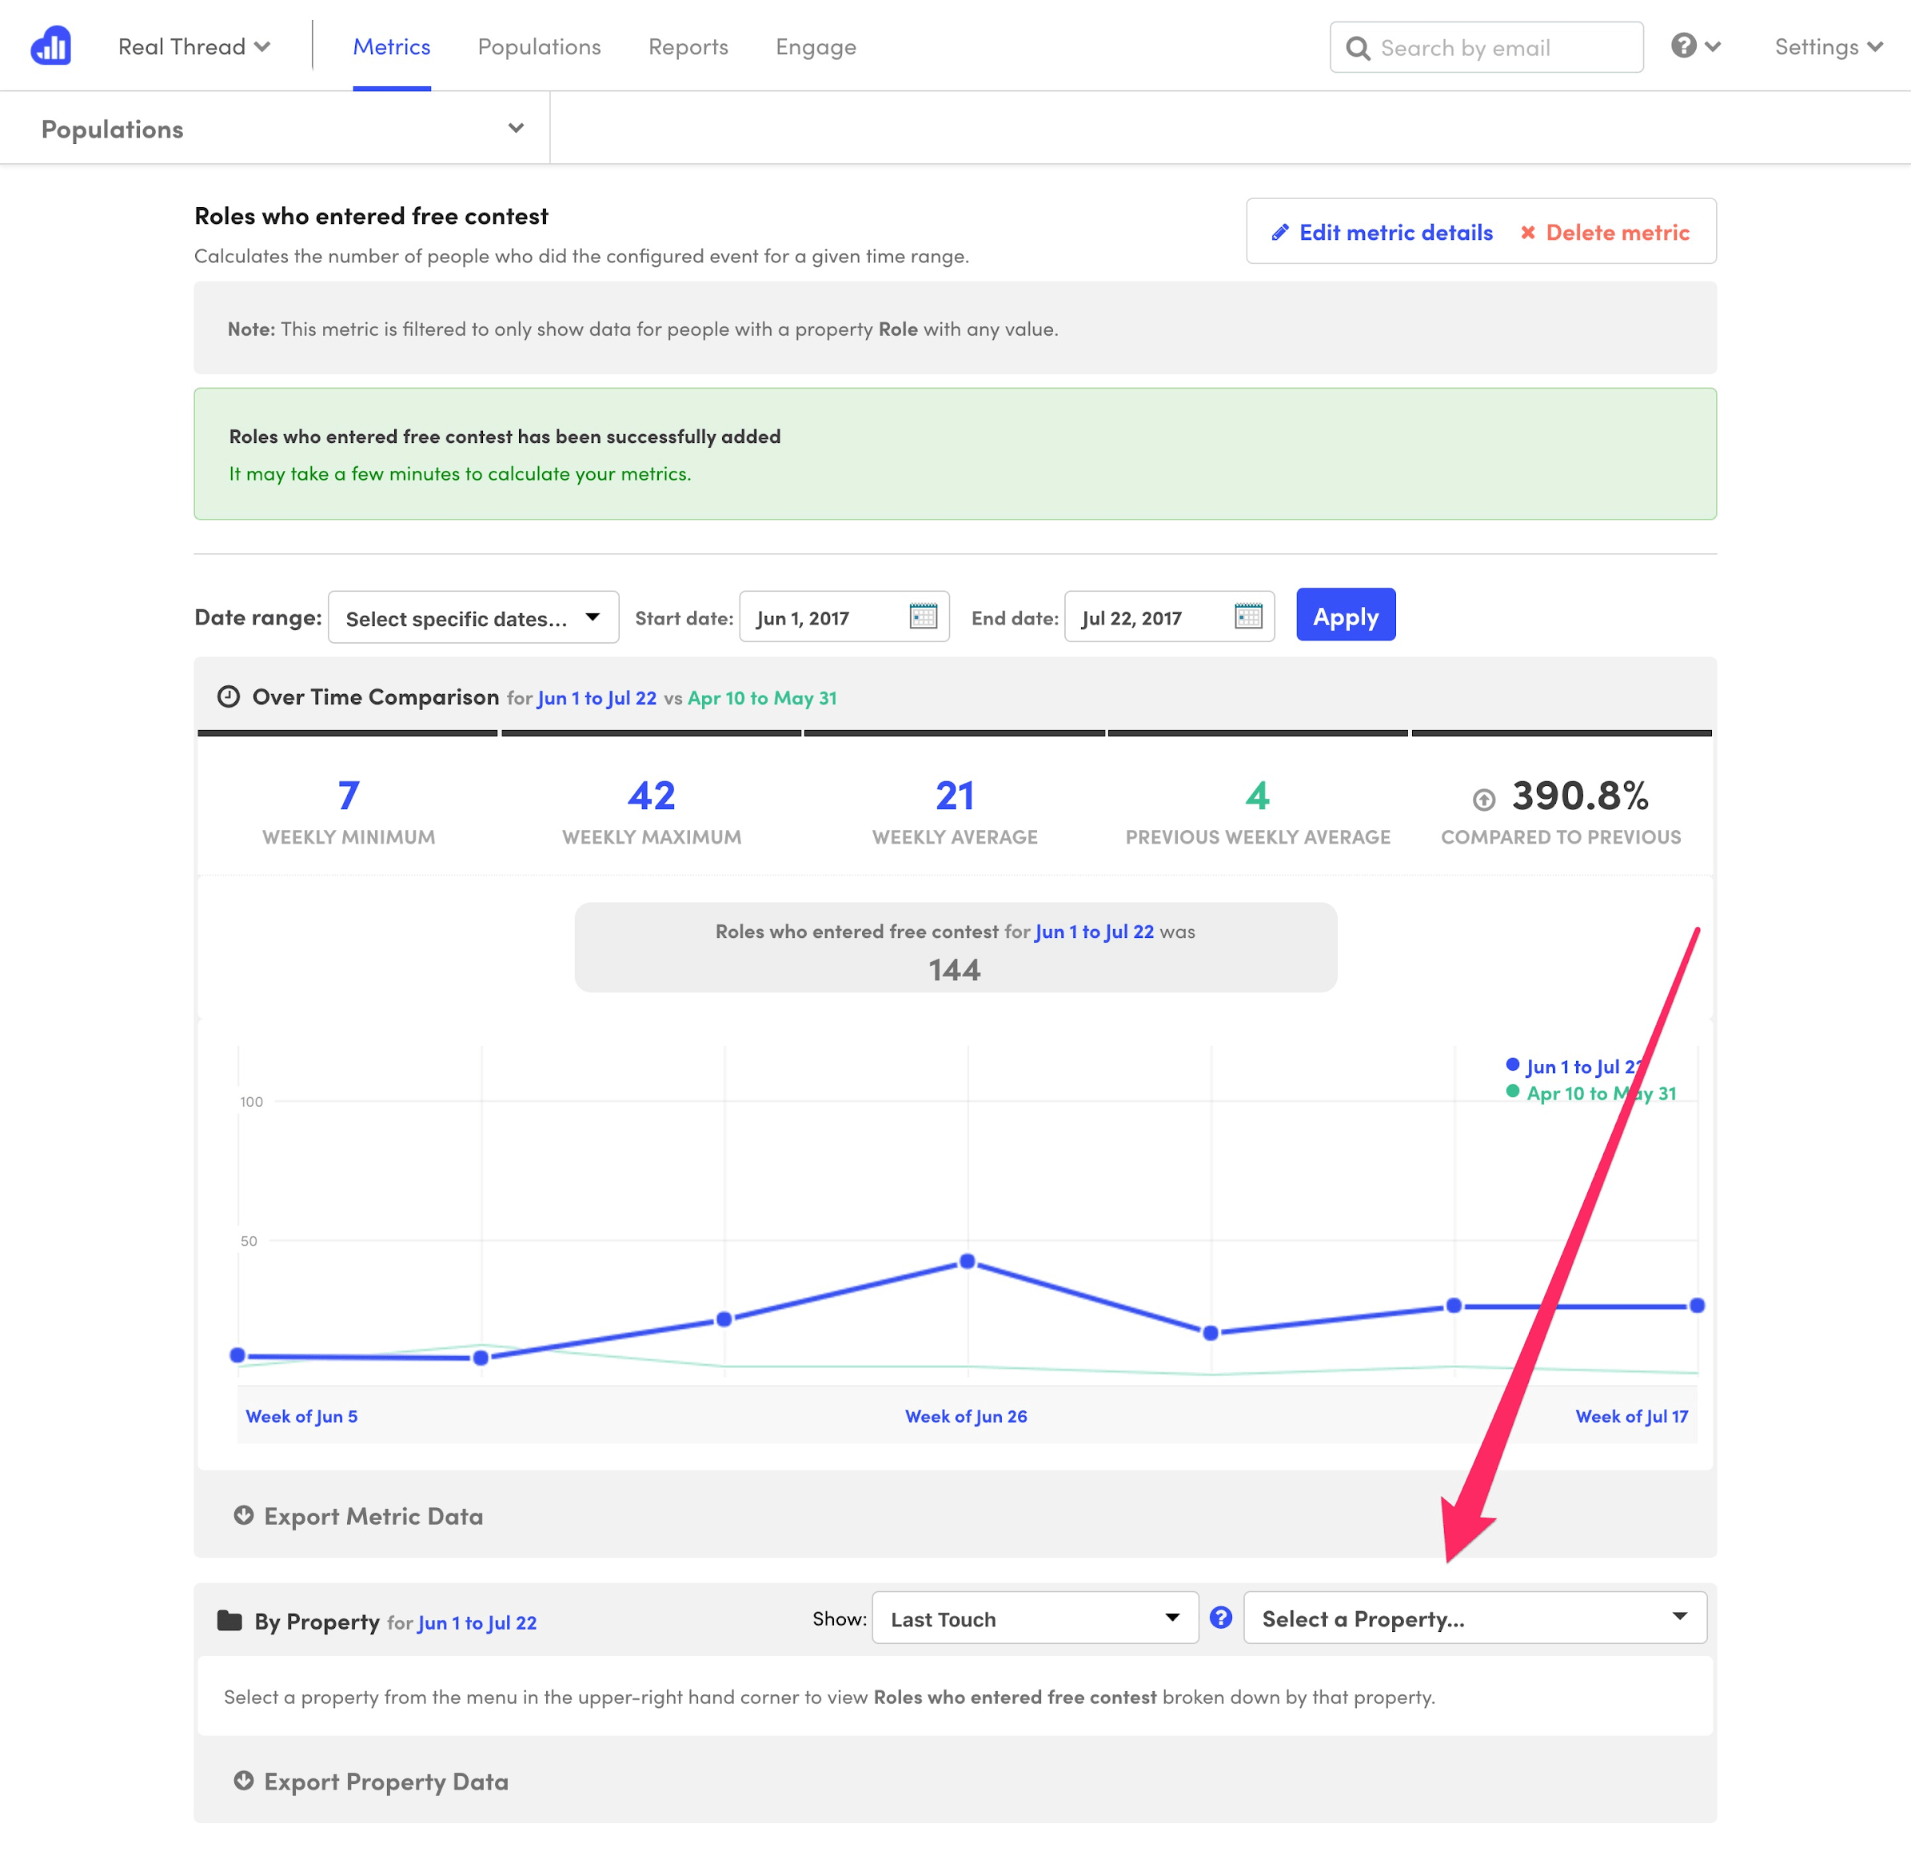This screenshot has width=1912, height=1859.
Task: Click the Search by email field
Action: [1486, 47]
